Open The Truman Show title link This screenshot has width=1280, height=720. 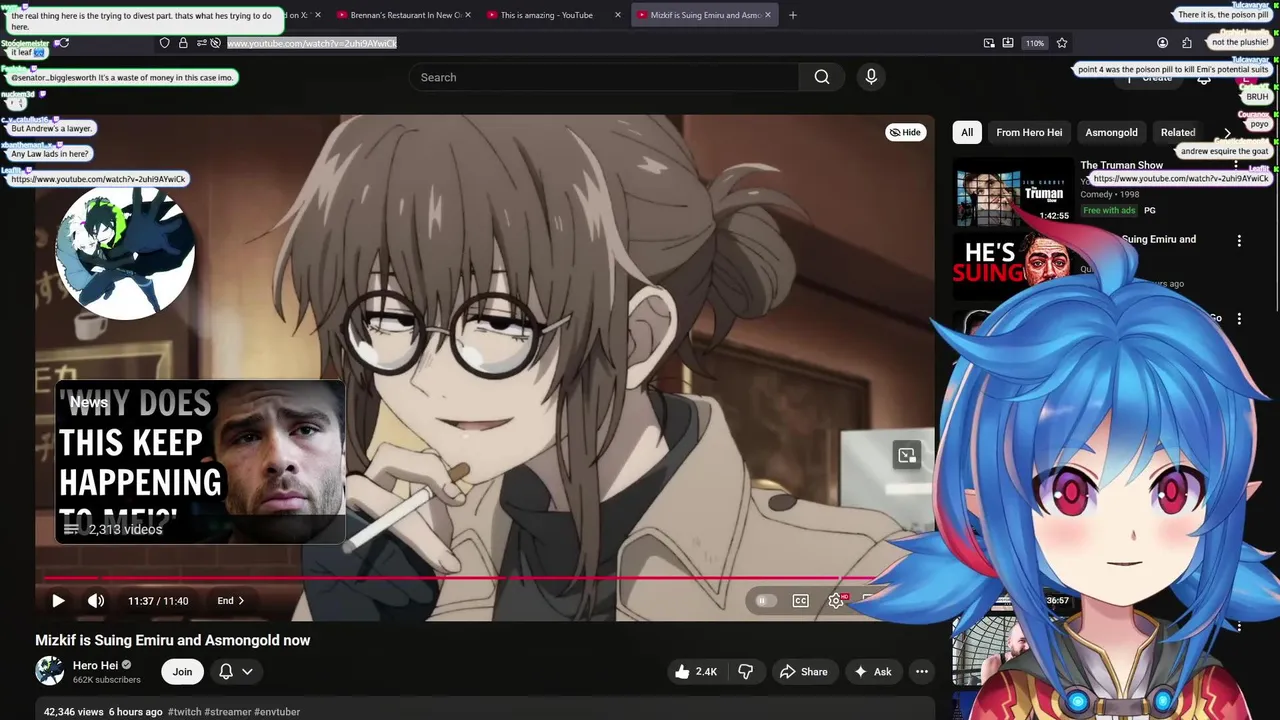1121,165
